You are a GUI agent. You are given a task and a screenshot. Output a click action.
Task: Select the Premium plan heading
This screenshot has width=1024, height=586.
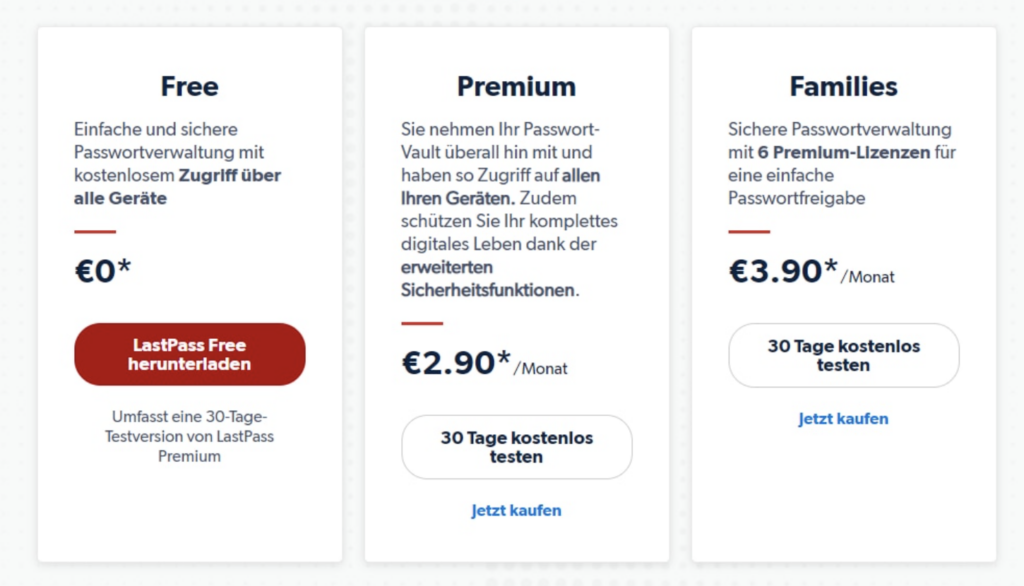[517, 86]
